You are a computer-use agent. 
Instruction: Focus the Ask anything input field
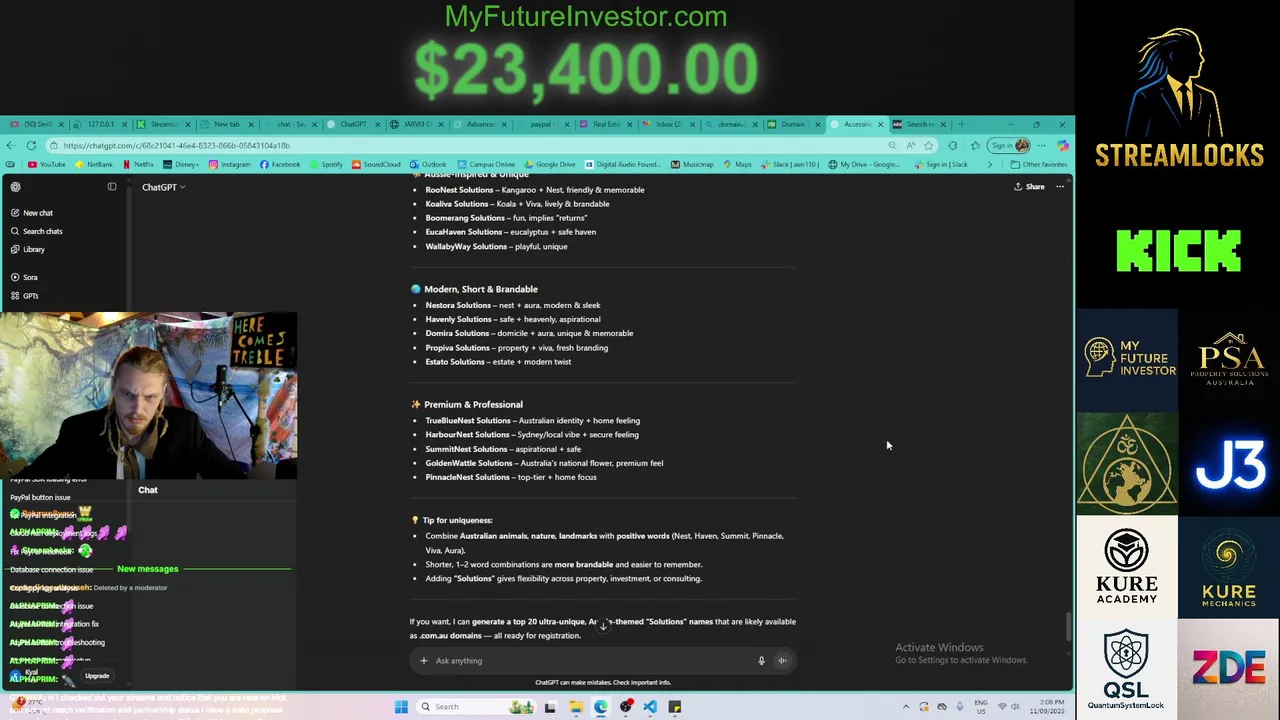click(x=590, y=660)
